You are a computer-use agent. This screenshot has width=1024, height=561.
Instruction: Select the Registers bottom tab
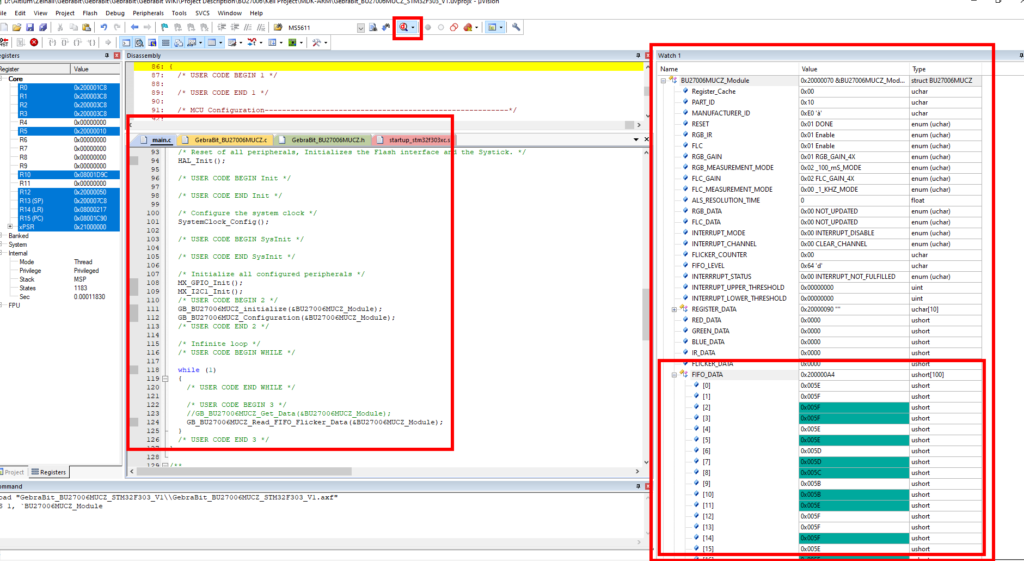[49, 472]
